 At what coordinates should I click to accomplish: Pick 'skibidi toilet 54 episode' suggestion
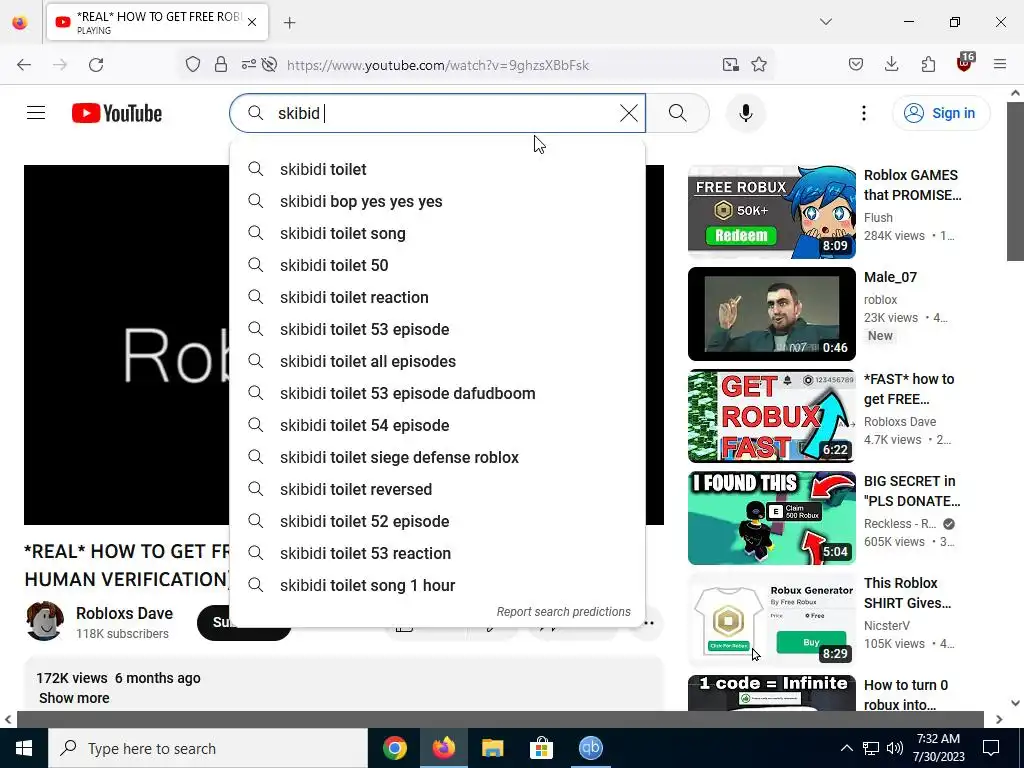438,425
